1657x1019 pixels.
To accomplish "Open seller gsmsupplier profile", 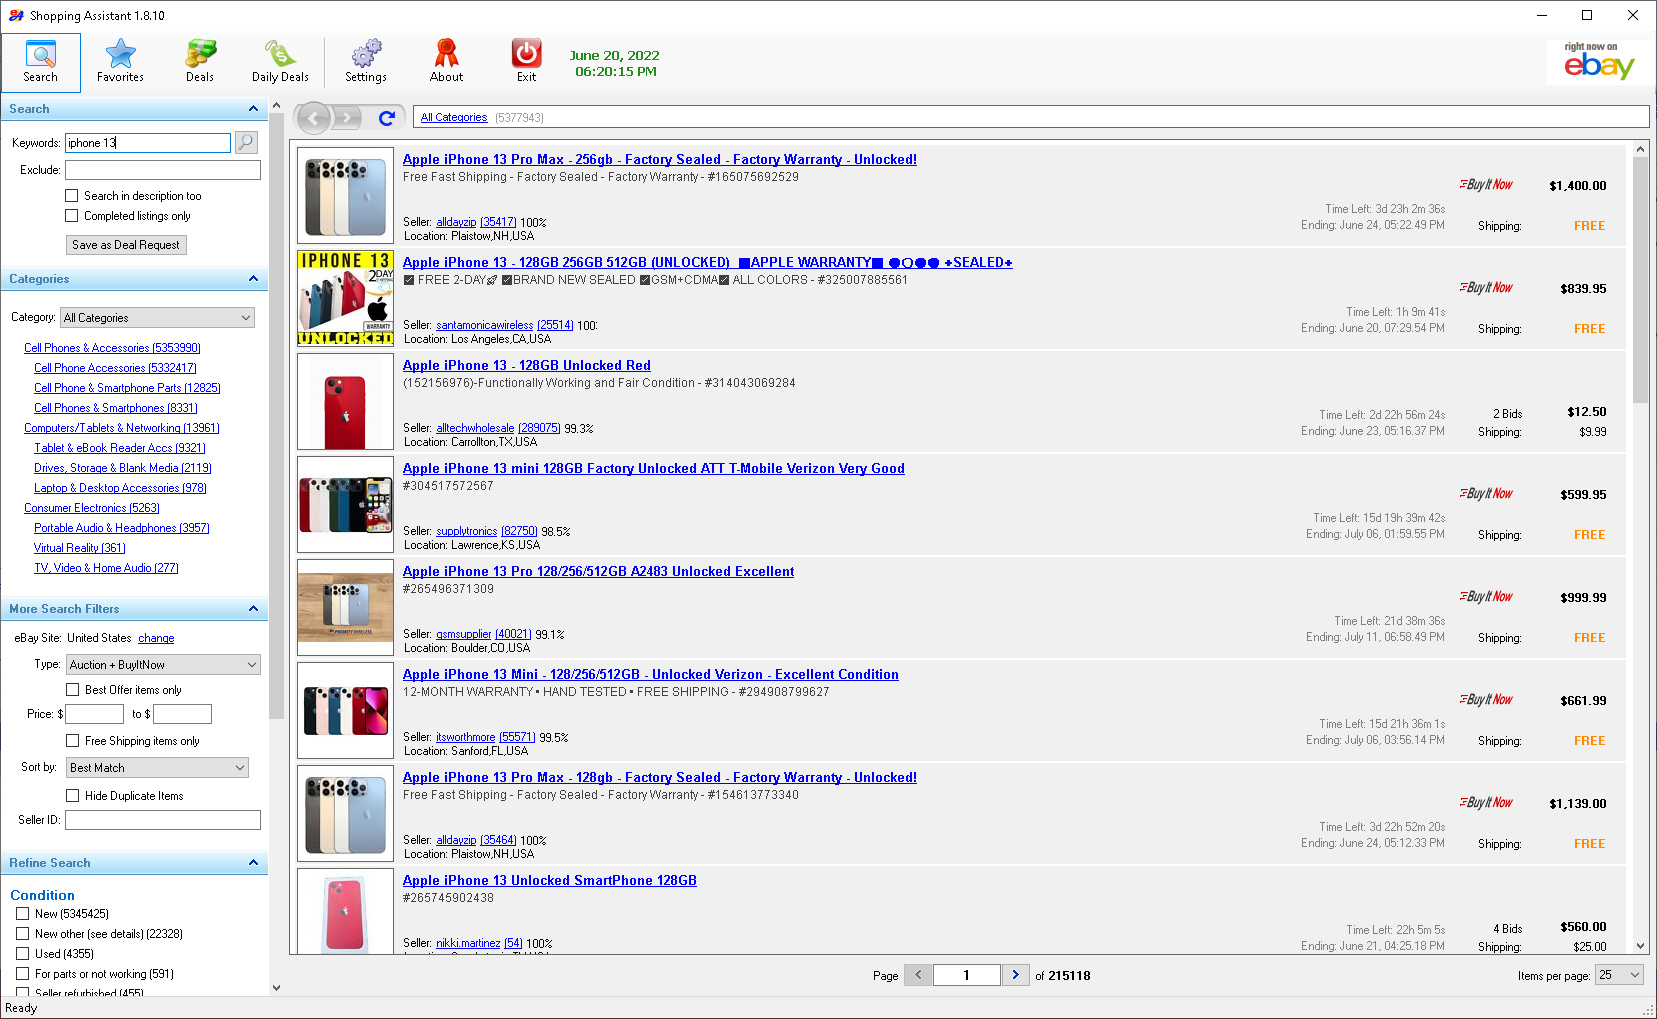I will click(x=464, y=634).
